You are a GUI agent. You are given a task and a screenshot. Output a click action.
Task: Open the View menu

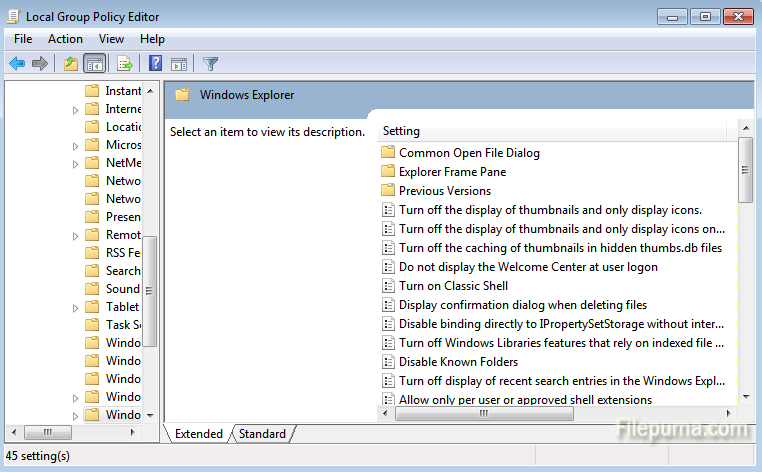(x=111, y=39)
